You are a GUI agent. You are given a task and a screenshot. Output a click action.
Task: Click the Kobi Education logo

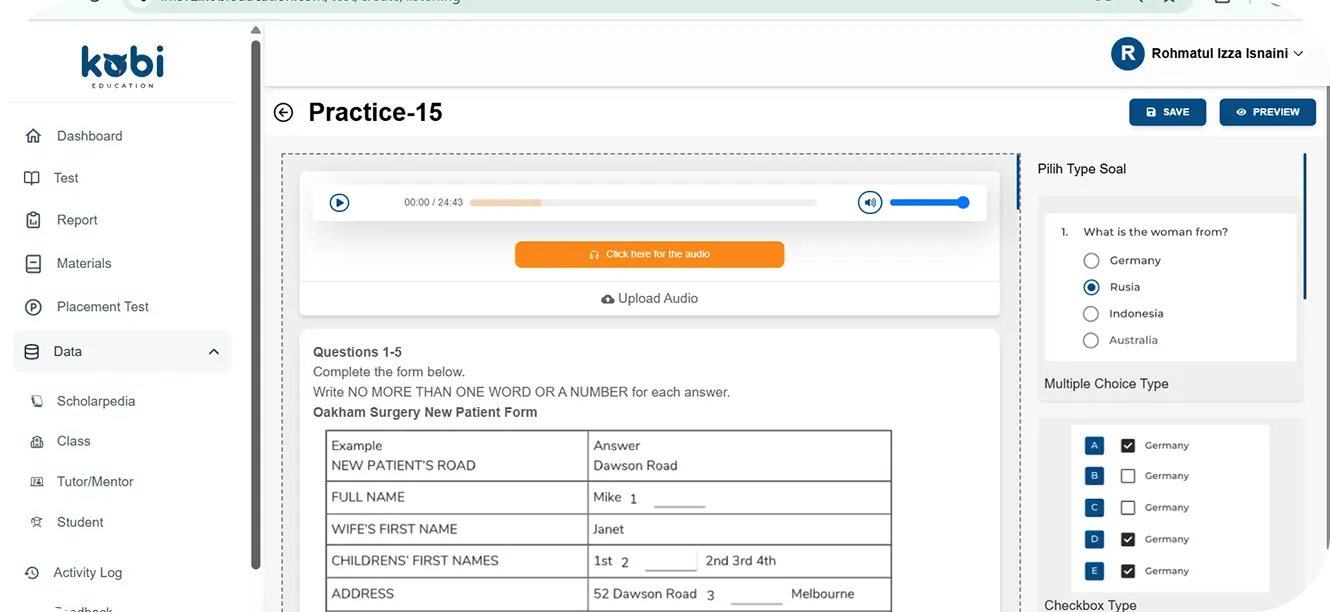pyautogui.click(x=122, y=66)
